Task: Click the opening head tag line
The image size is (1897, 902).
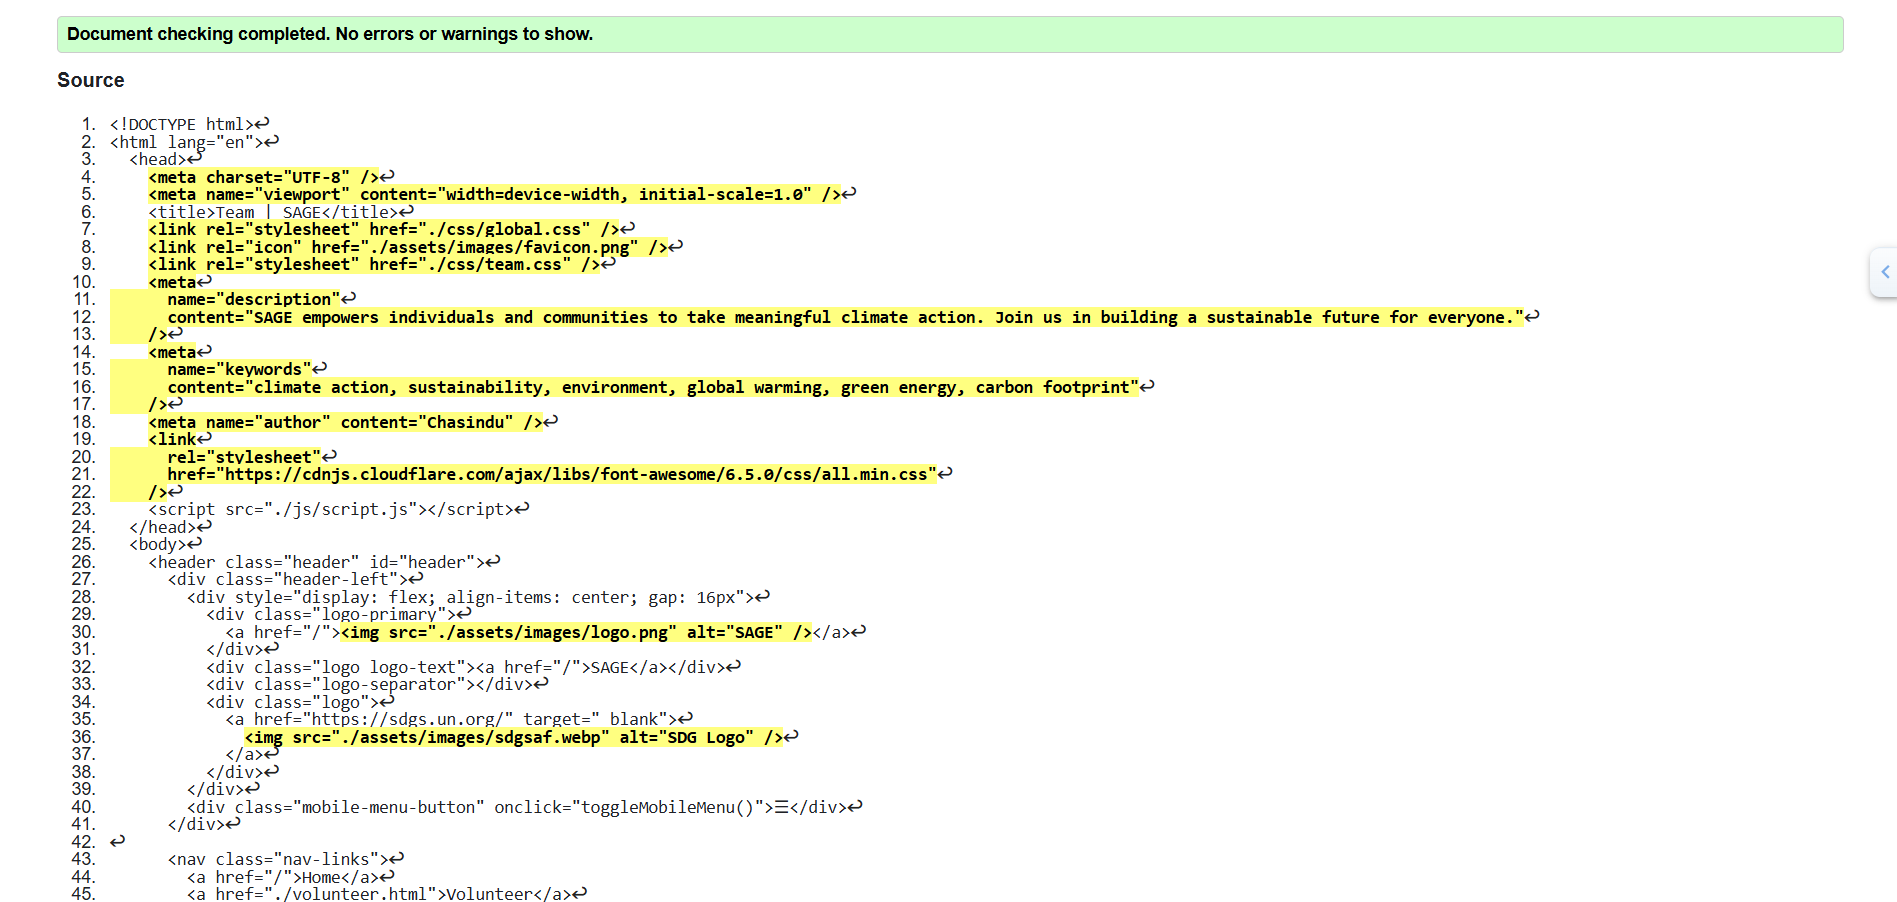Action: point(165,159)
